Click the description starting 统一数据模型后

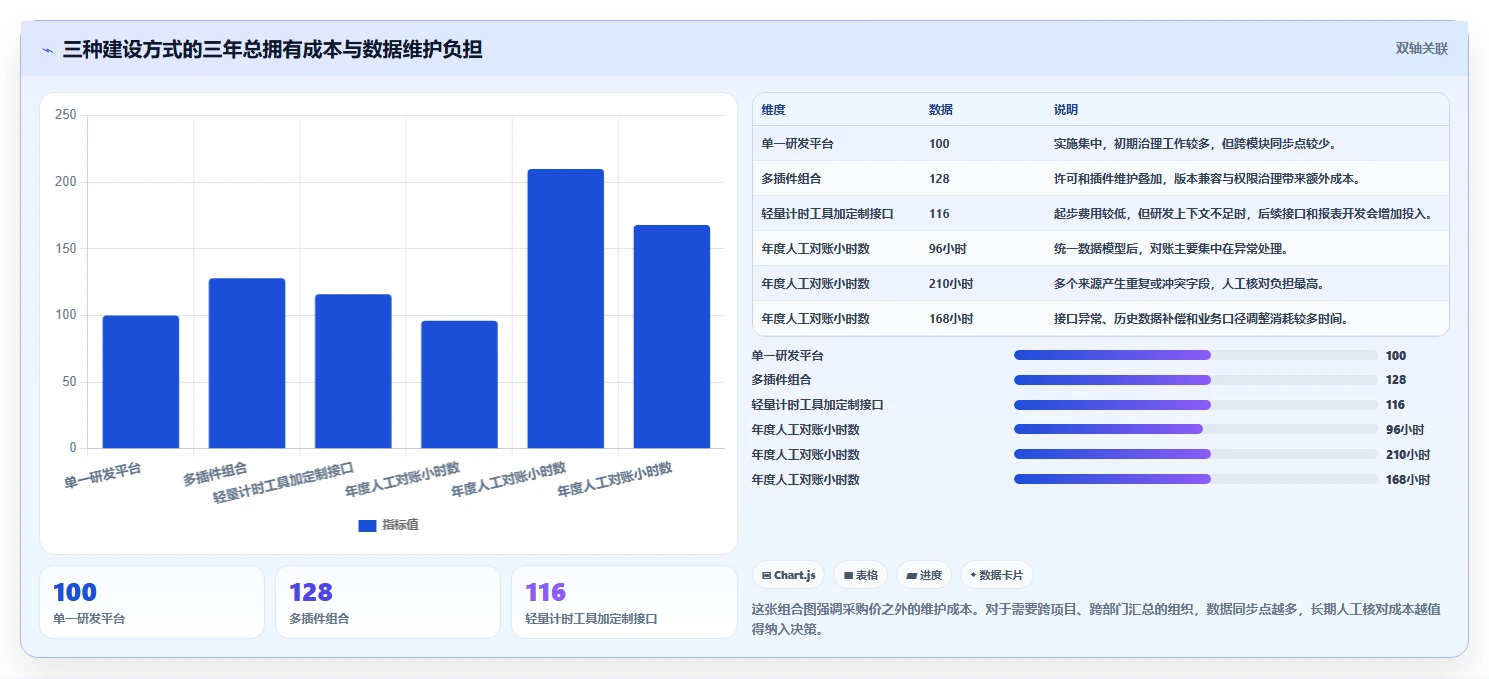click(1171, 249)
